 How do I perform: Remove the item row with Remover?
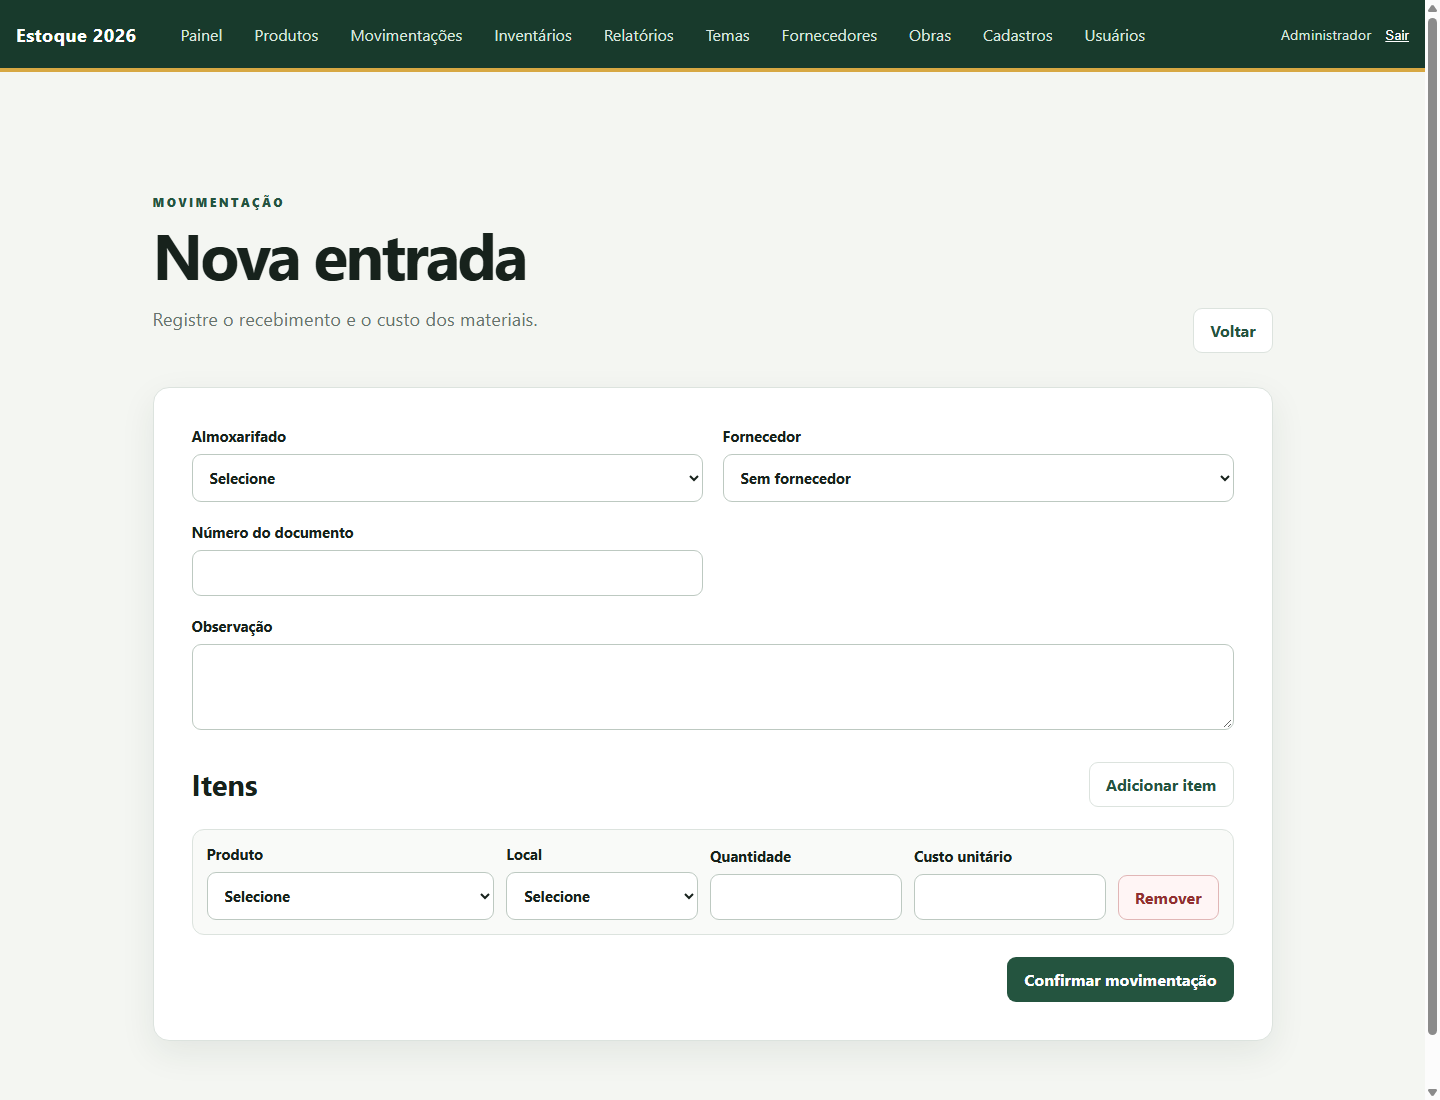tap(1168, 898)
